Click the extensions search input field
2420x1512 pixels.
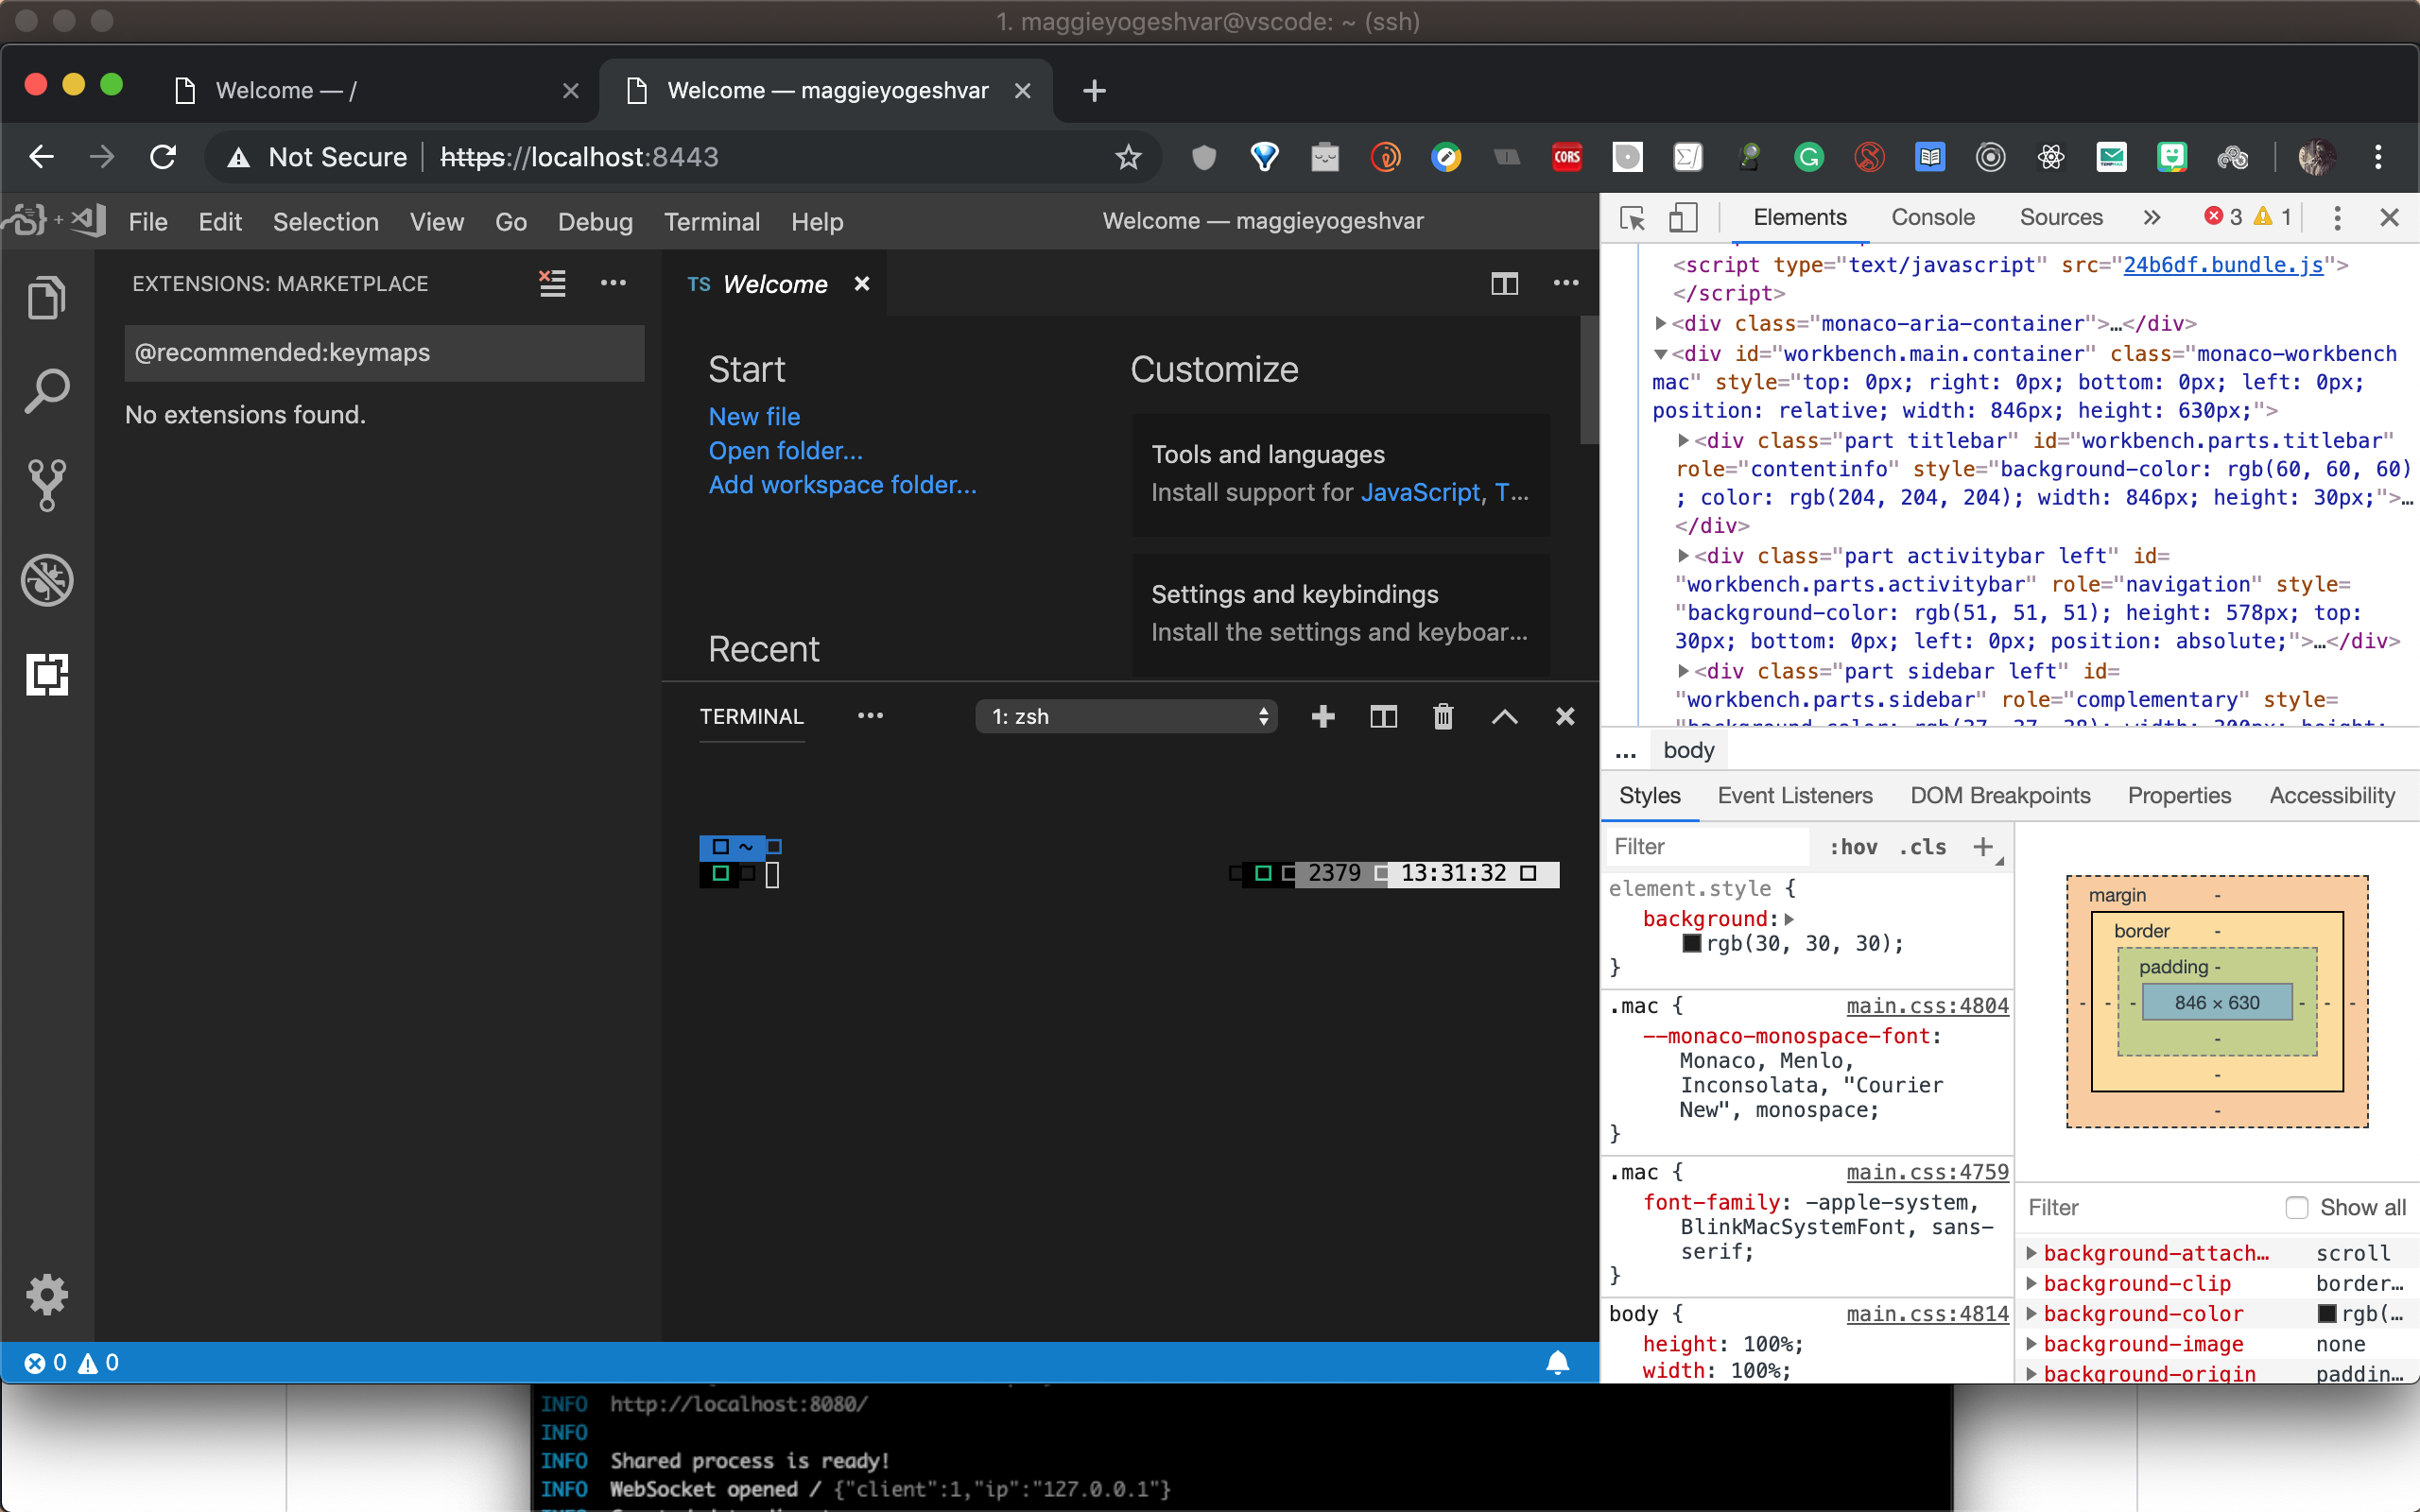pos(384,353)
